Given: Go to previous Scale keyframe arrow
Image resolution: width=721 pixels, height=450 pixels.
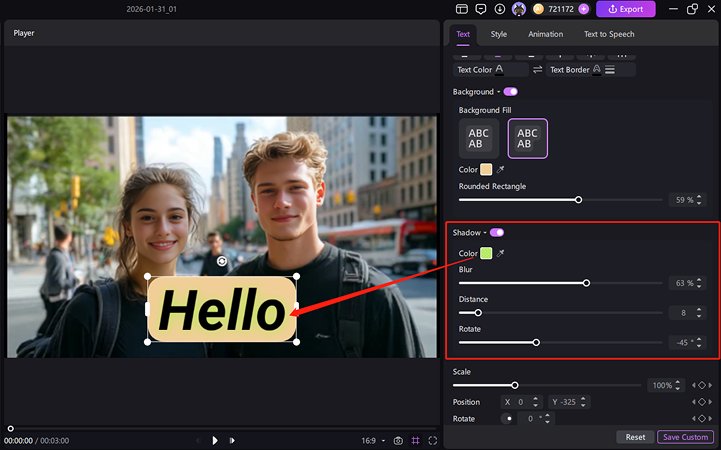Looking at the screenshot, I should point(694,385).
